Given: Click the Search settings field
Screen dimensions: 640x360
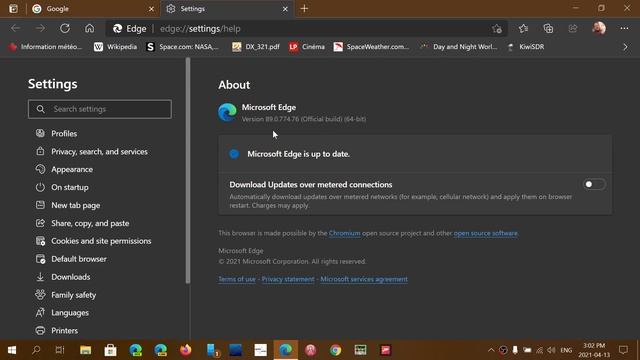Looking at the screenshot, I should [x=100, y=109].
